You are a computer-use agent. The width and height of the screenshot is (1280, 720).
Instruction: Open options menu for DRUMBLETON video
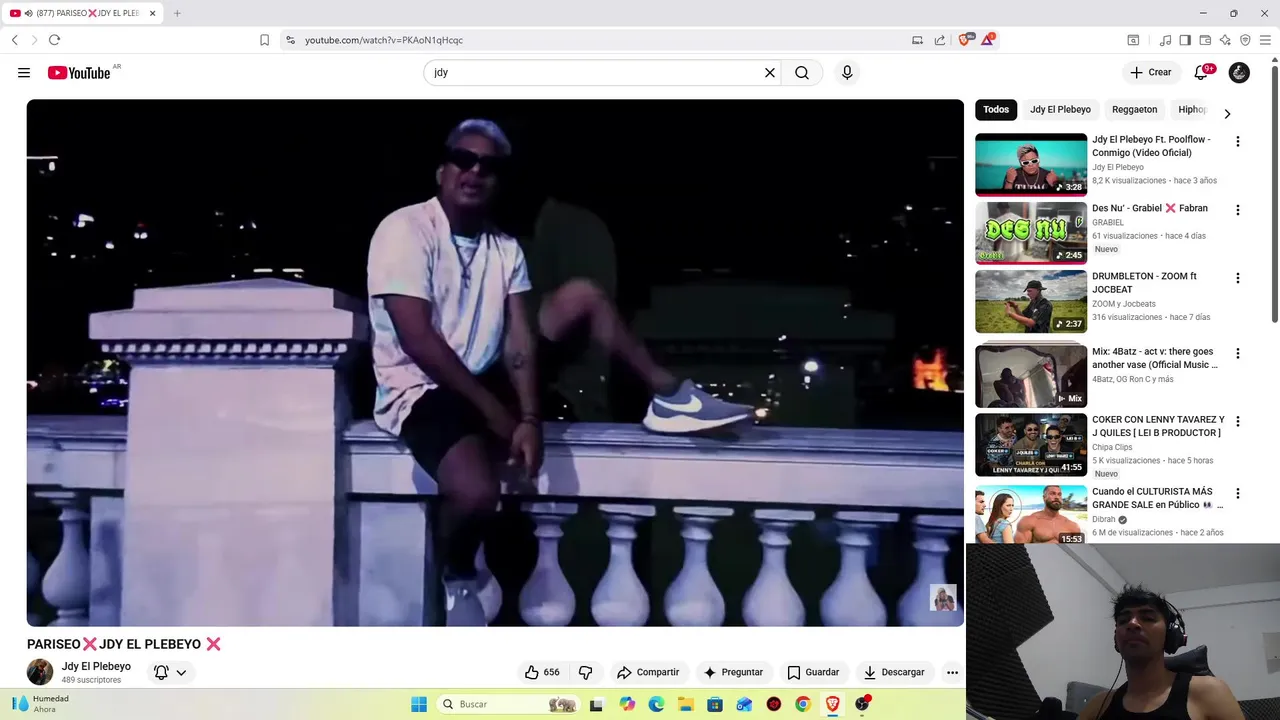[1237, 278]
